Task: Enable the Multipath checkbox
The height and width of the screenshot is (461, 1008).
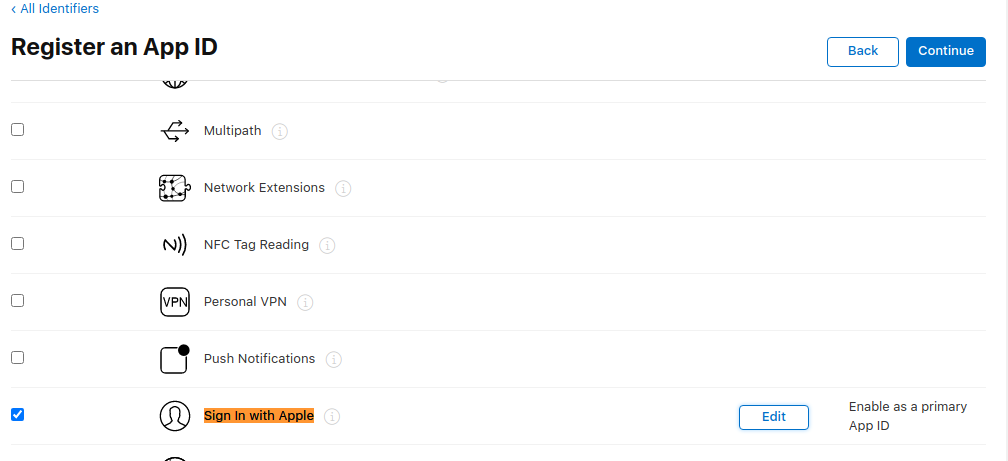Action: click(17, 130)
